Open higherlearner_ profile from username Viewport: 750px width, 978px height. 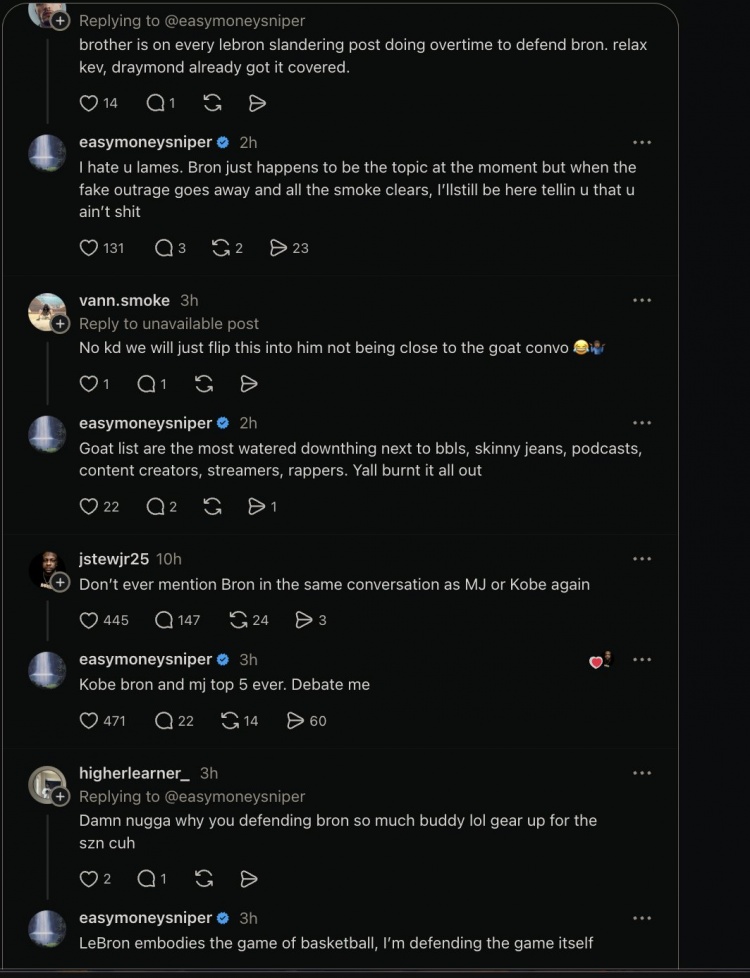134,773
